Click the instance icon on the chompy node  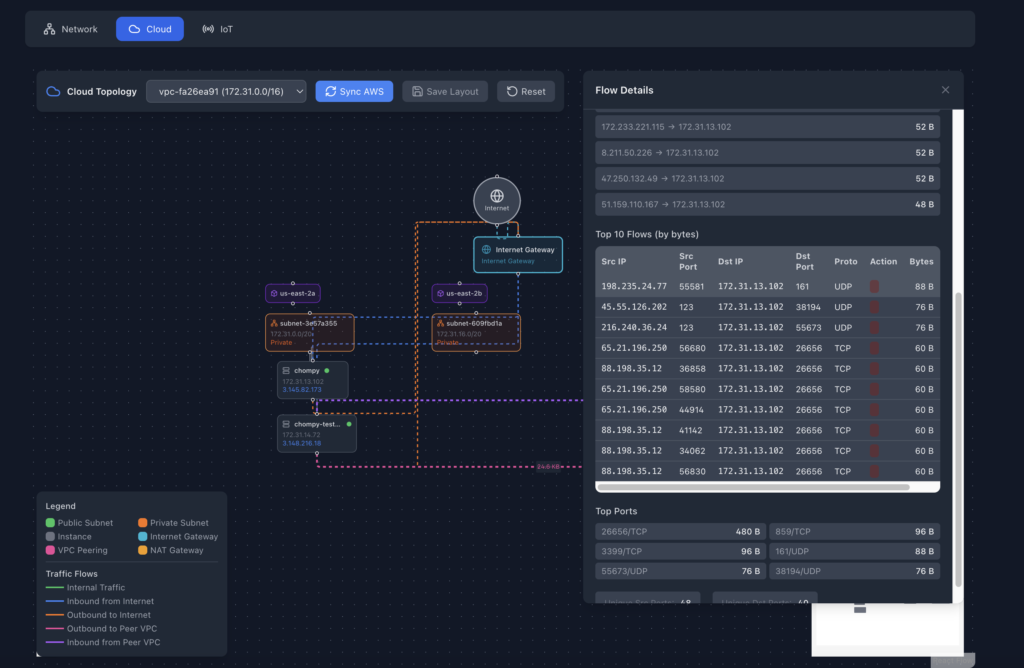pyautogui.click(x=288, y=372)
